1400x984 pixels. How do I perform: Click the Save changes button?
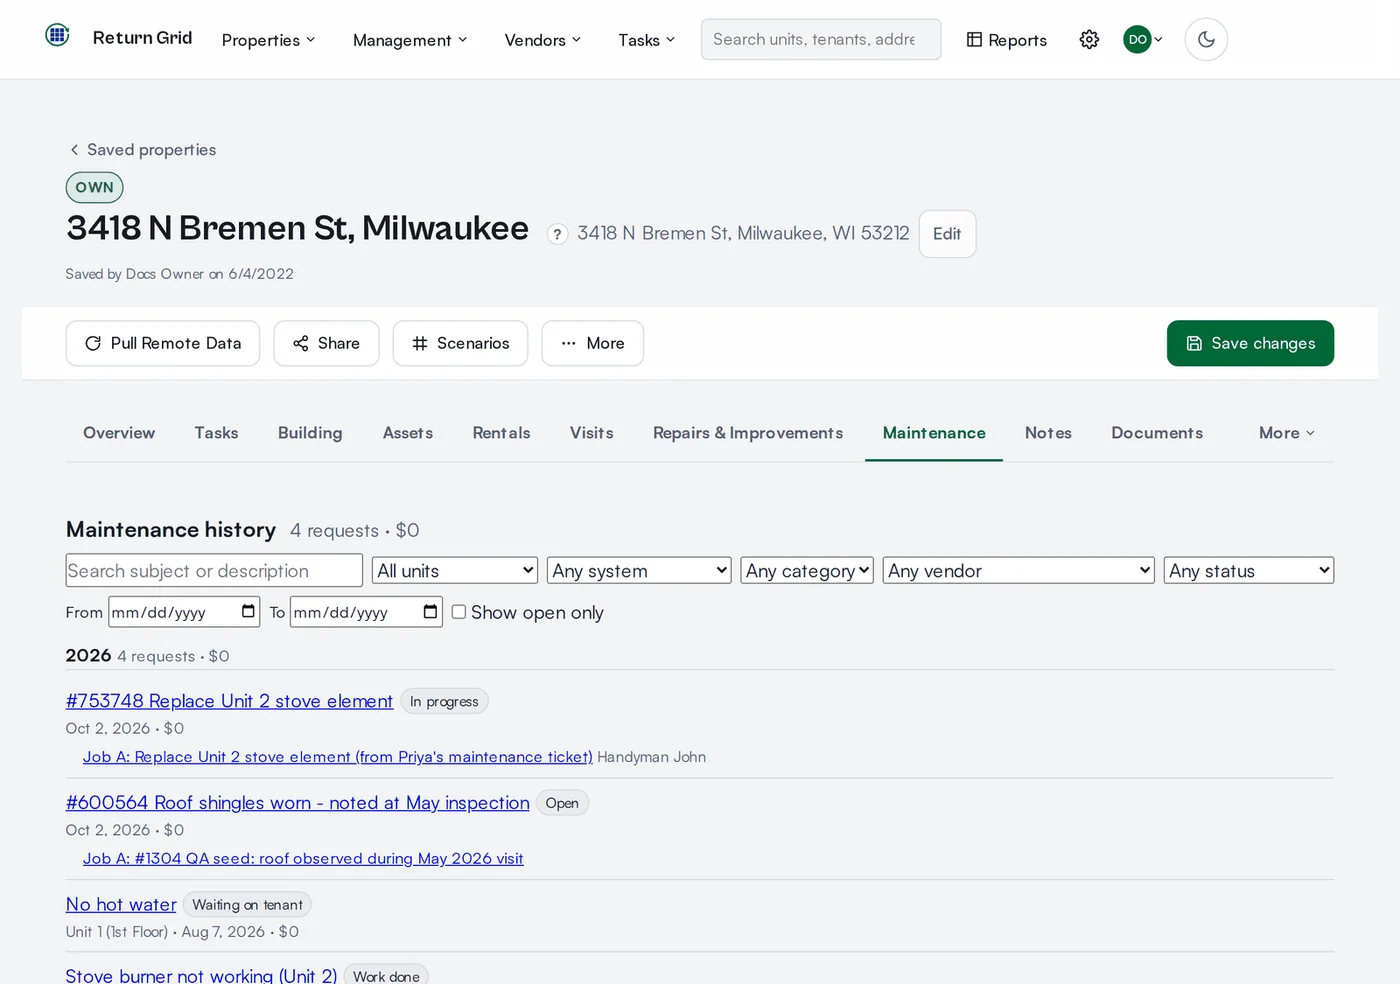tap(1250, 343)
